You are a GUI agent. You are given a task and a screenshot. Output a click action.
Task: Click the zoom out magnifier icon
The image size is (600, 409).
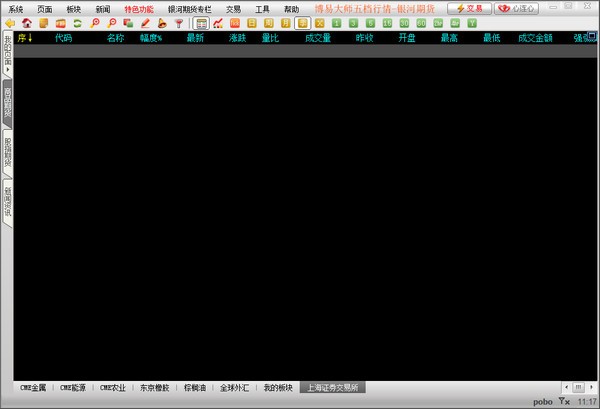click(x=111, y=23)
